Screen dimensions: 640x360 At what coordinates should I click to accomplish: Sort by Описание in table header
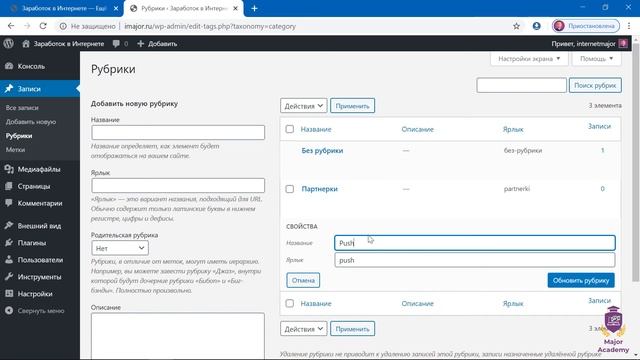418,129
